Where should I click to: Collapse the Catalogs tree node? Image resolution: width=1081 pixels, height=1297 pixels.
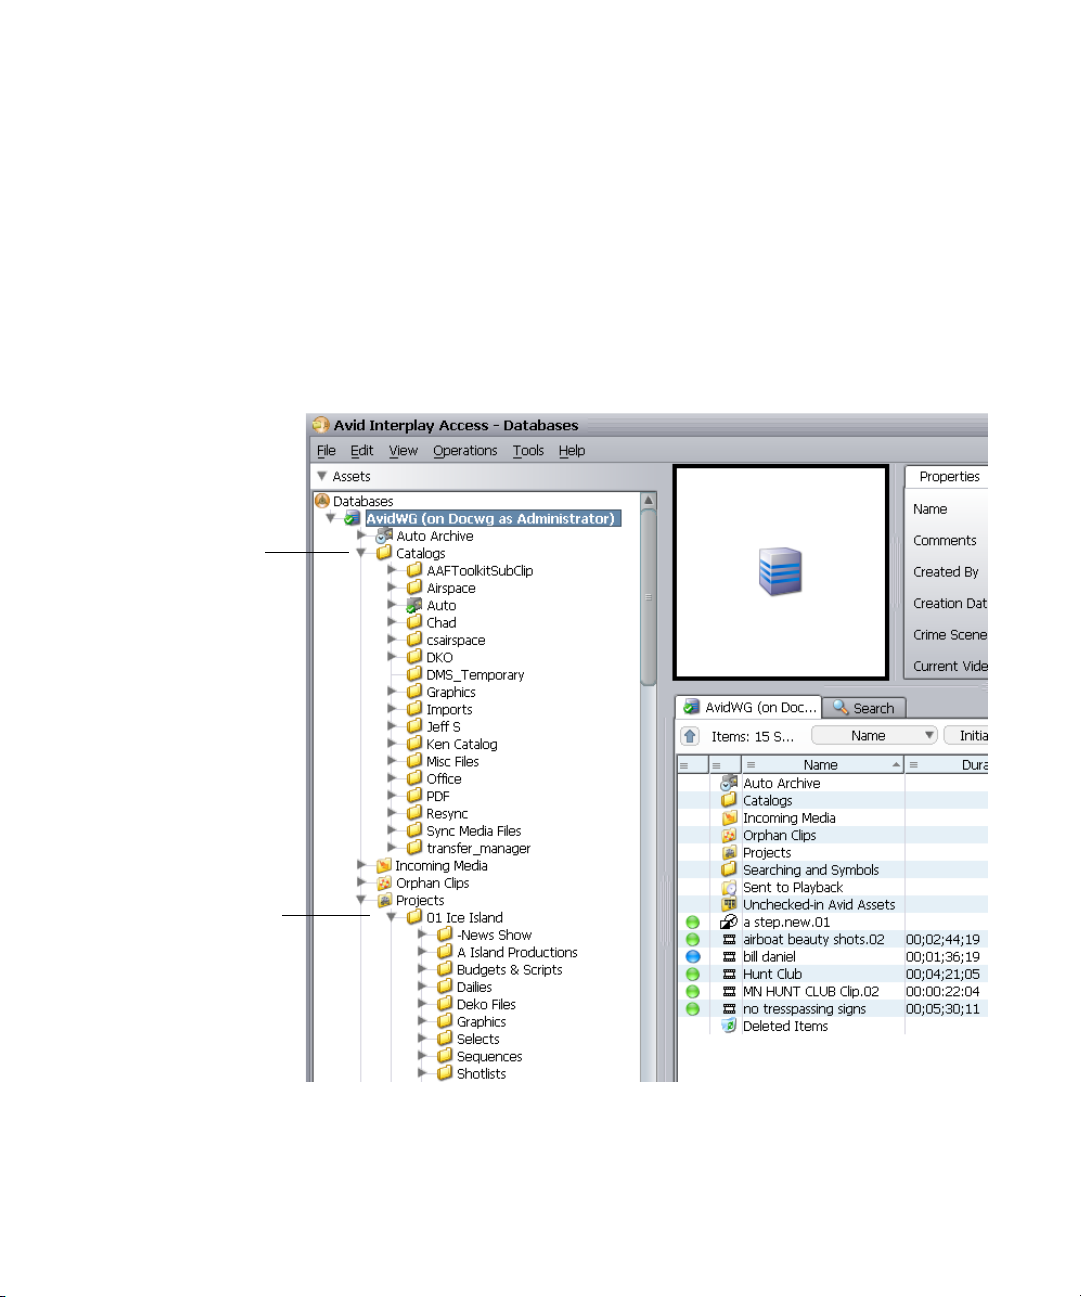point(361,553)
